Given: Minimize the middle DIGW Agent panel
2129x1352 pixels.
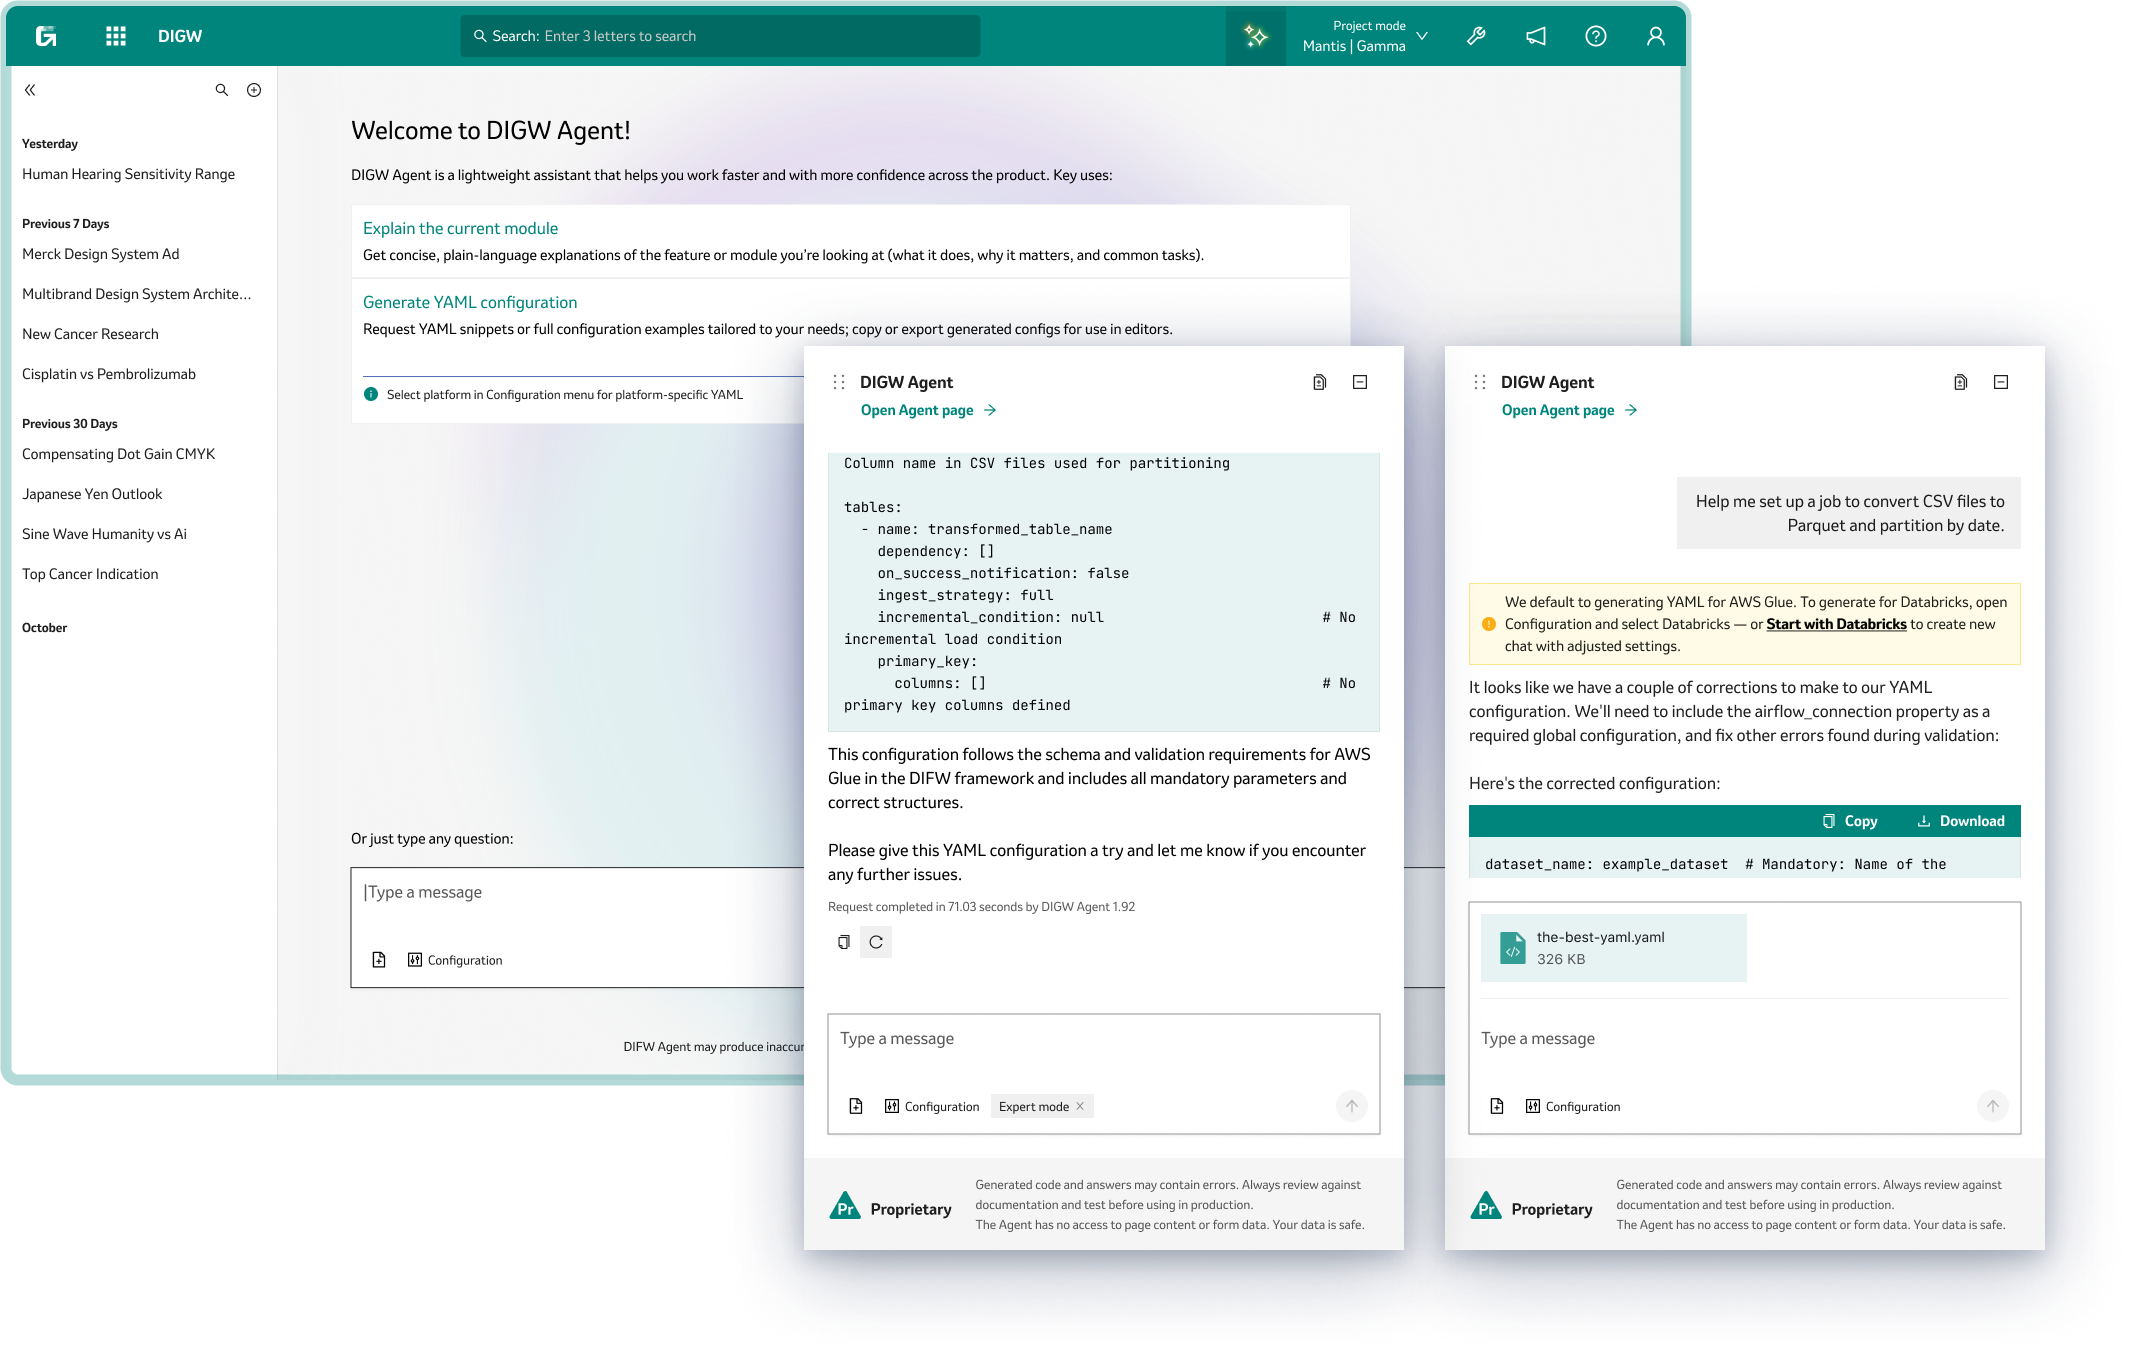Looking at the screenshot, I should (x=1360, y=382).
